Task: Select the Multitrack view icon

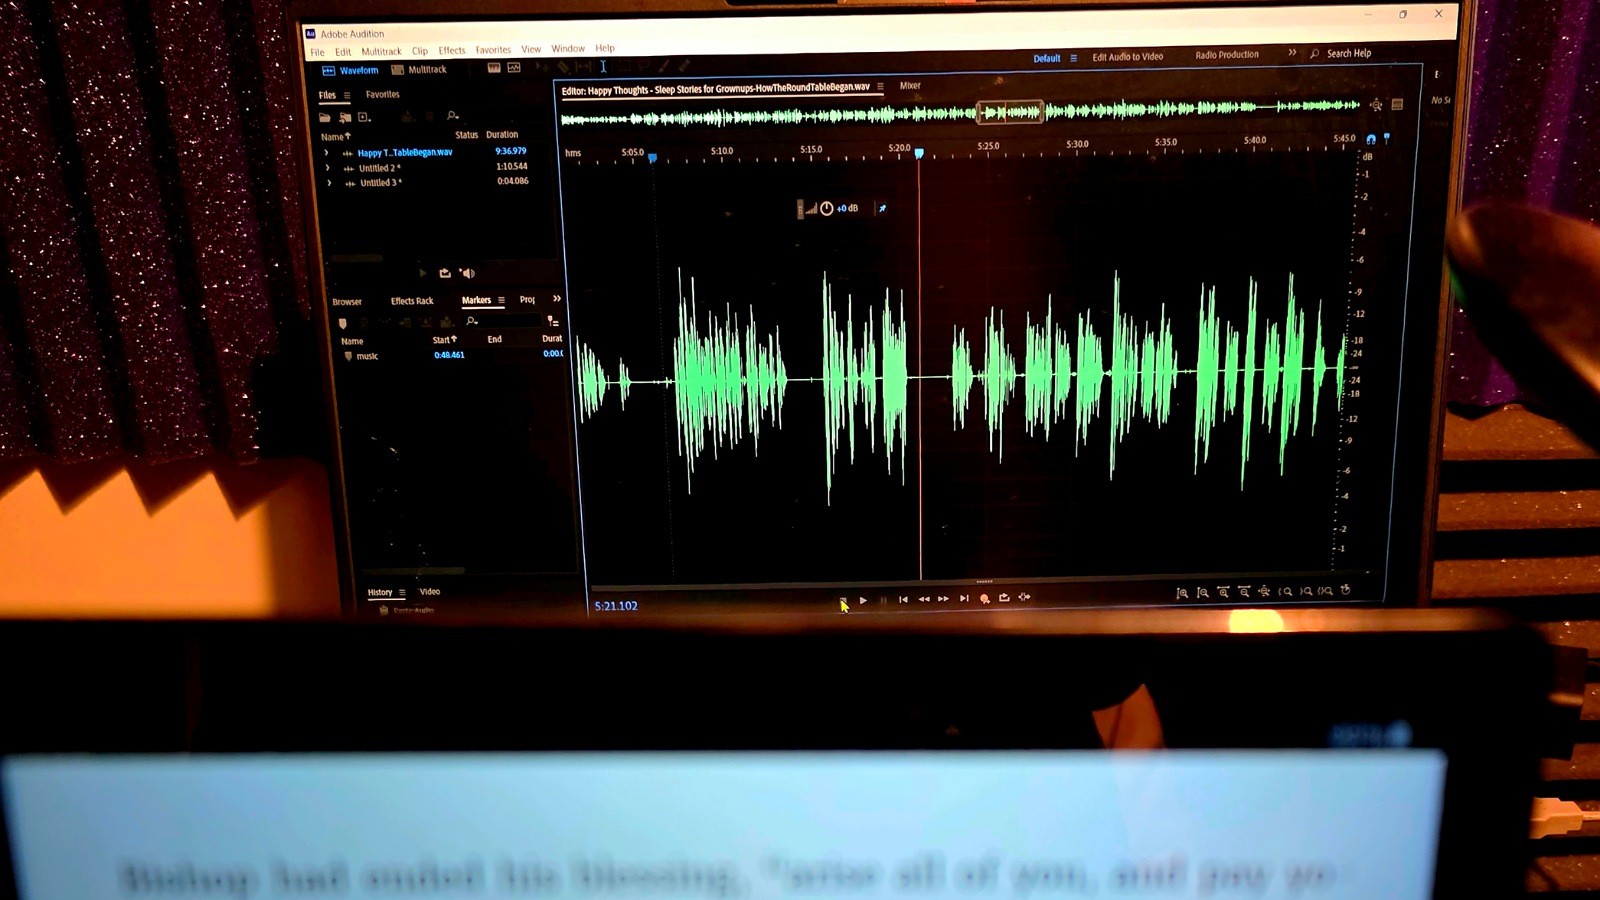Action: pyautogui.click(x=398, y=70)
